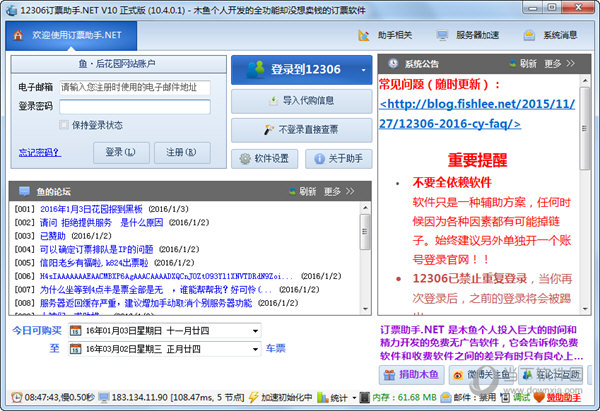
Task: Click 赞助助手 status bar link
Action: [x=563, y=398]
